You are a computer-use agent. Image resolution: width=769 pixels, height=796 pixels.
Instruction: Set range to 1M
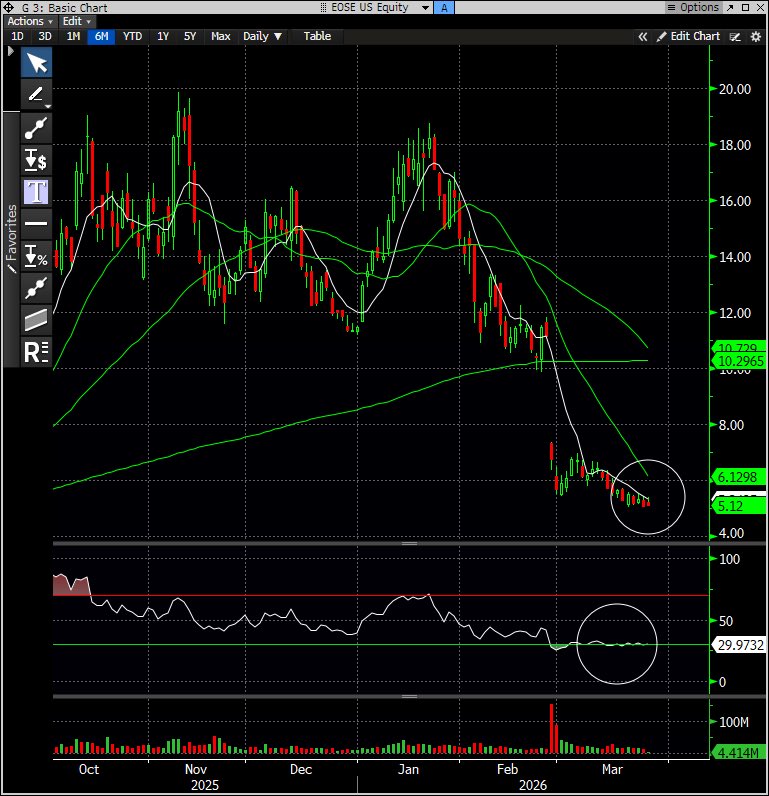(x=73, y=36)
